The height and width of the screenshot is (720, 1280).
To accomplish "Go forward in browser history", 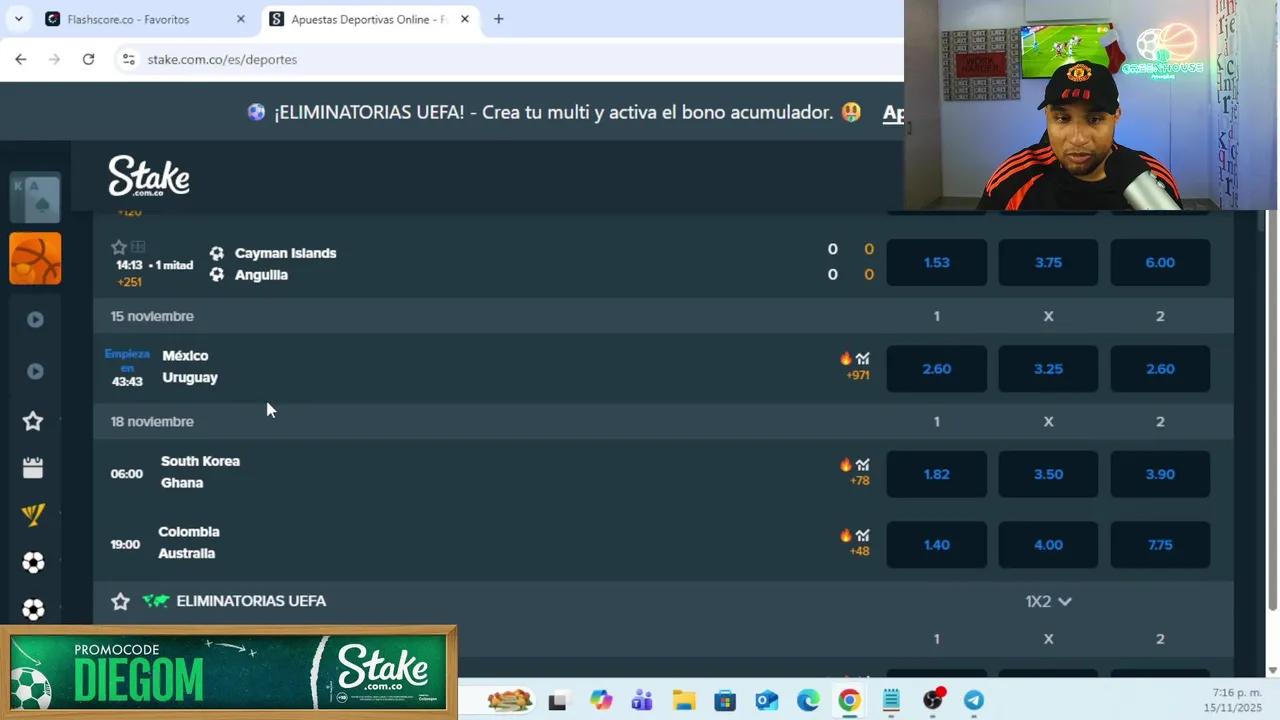I will [54, 59].
